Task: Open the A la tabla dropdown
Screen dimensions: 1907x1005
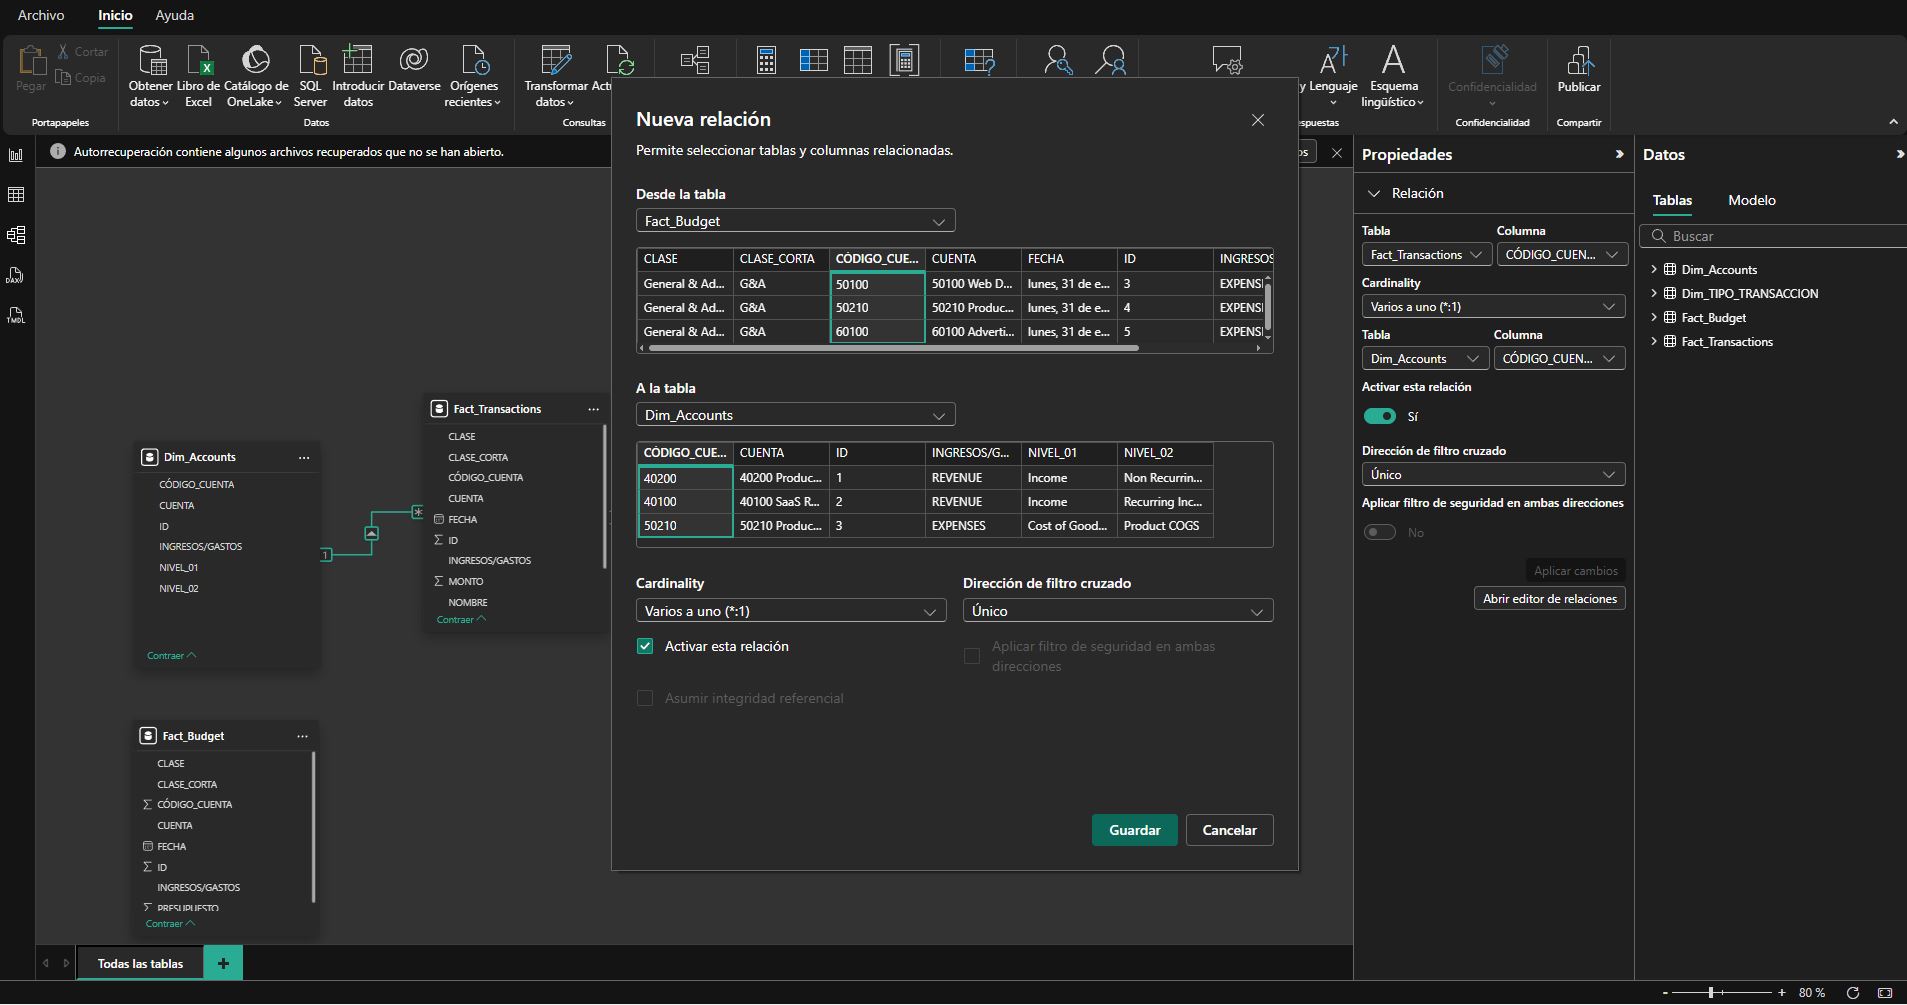Action: pos(795,415)
